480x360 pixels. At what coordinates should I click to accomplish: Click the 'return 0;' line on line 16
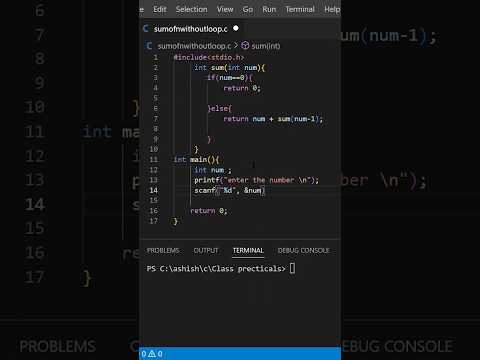point(209,211)
